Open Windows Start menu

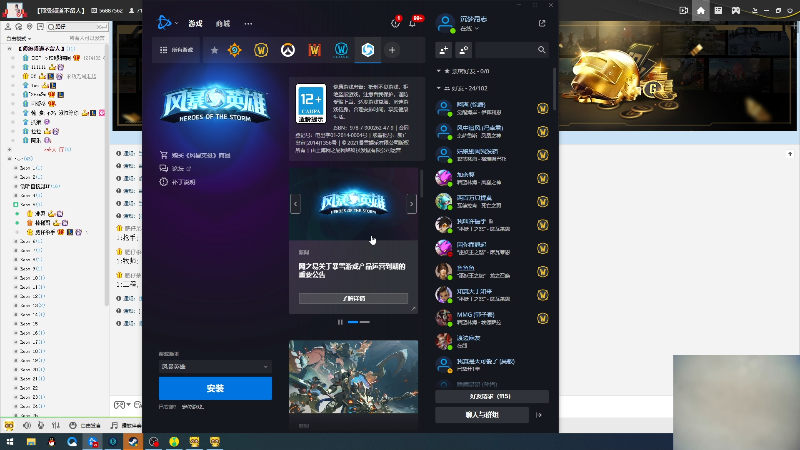[10, 441]
